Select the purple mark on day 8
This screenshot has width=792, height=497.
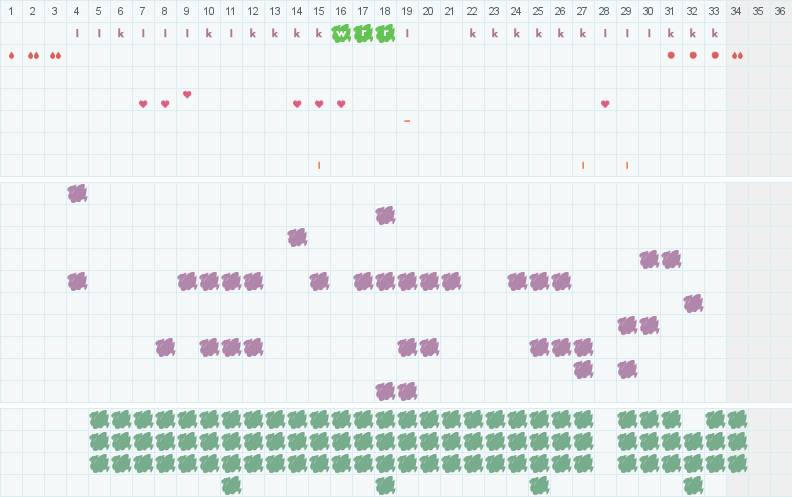click(x=165, y=347)
